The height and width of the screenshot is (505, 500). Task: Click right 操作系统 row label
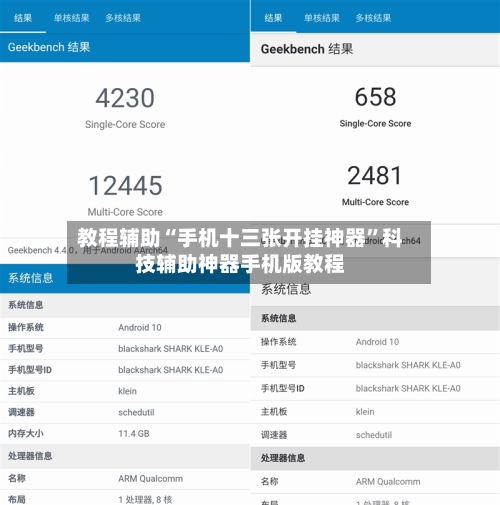pos(278,342)
